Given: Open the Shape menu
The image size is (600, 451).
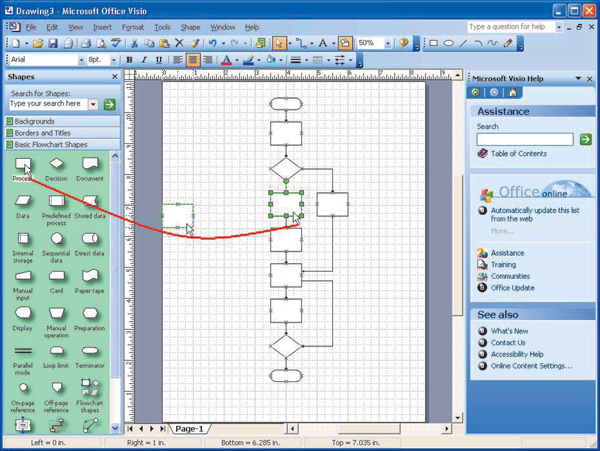Looking at the screenshot, I should point(190,27).
